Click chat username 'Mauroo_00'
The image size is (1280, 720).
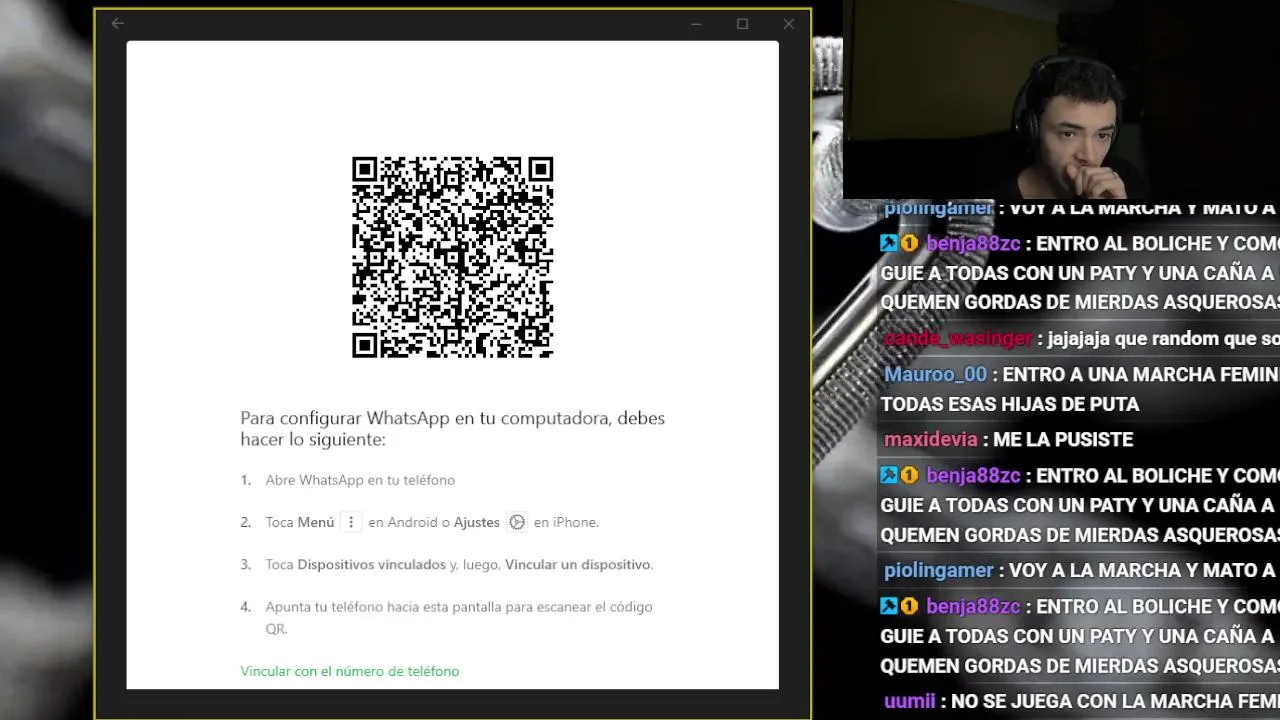pyautogui.click(x=935, y=374)
